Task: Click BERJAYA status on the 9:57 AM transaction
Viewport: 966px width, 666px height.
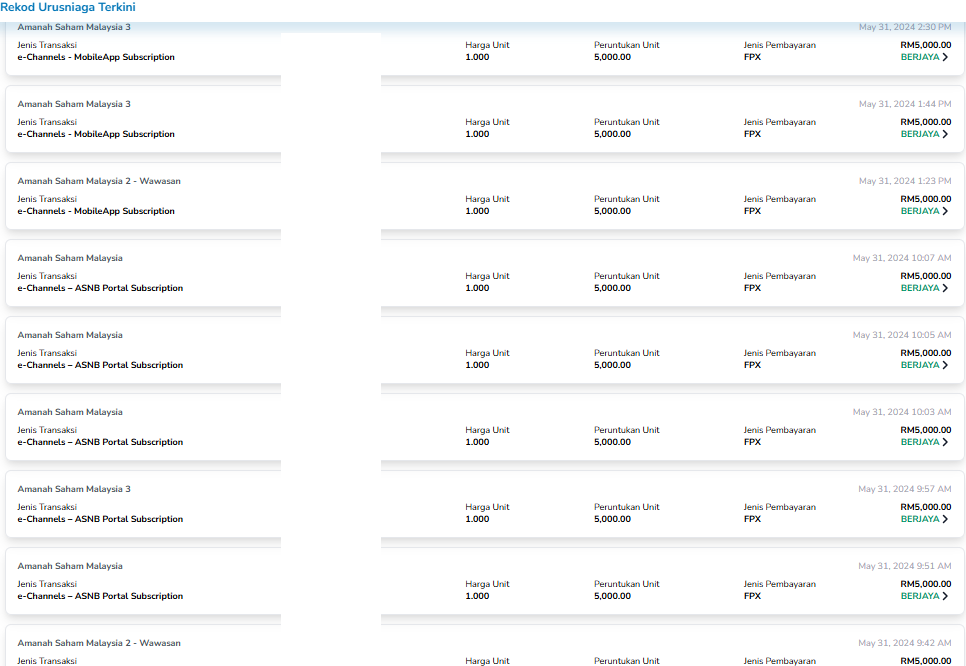Action: (920, 519)
